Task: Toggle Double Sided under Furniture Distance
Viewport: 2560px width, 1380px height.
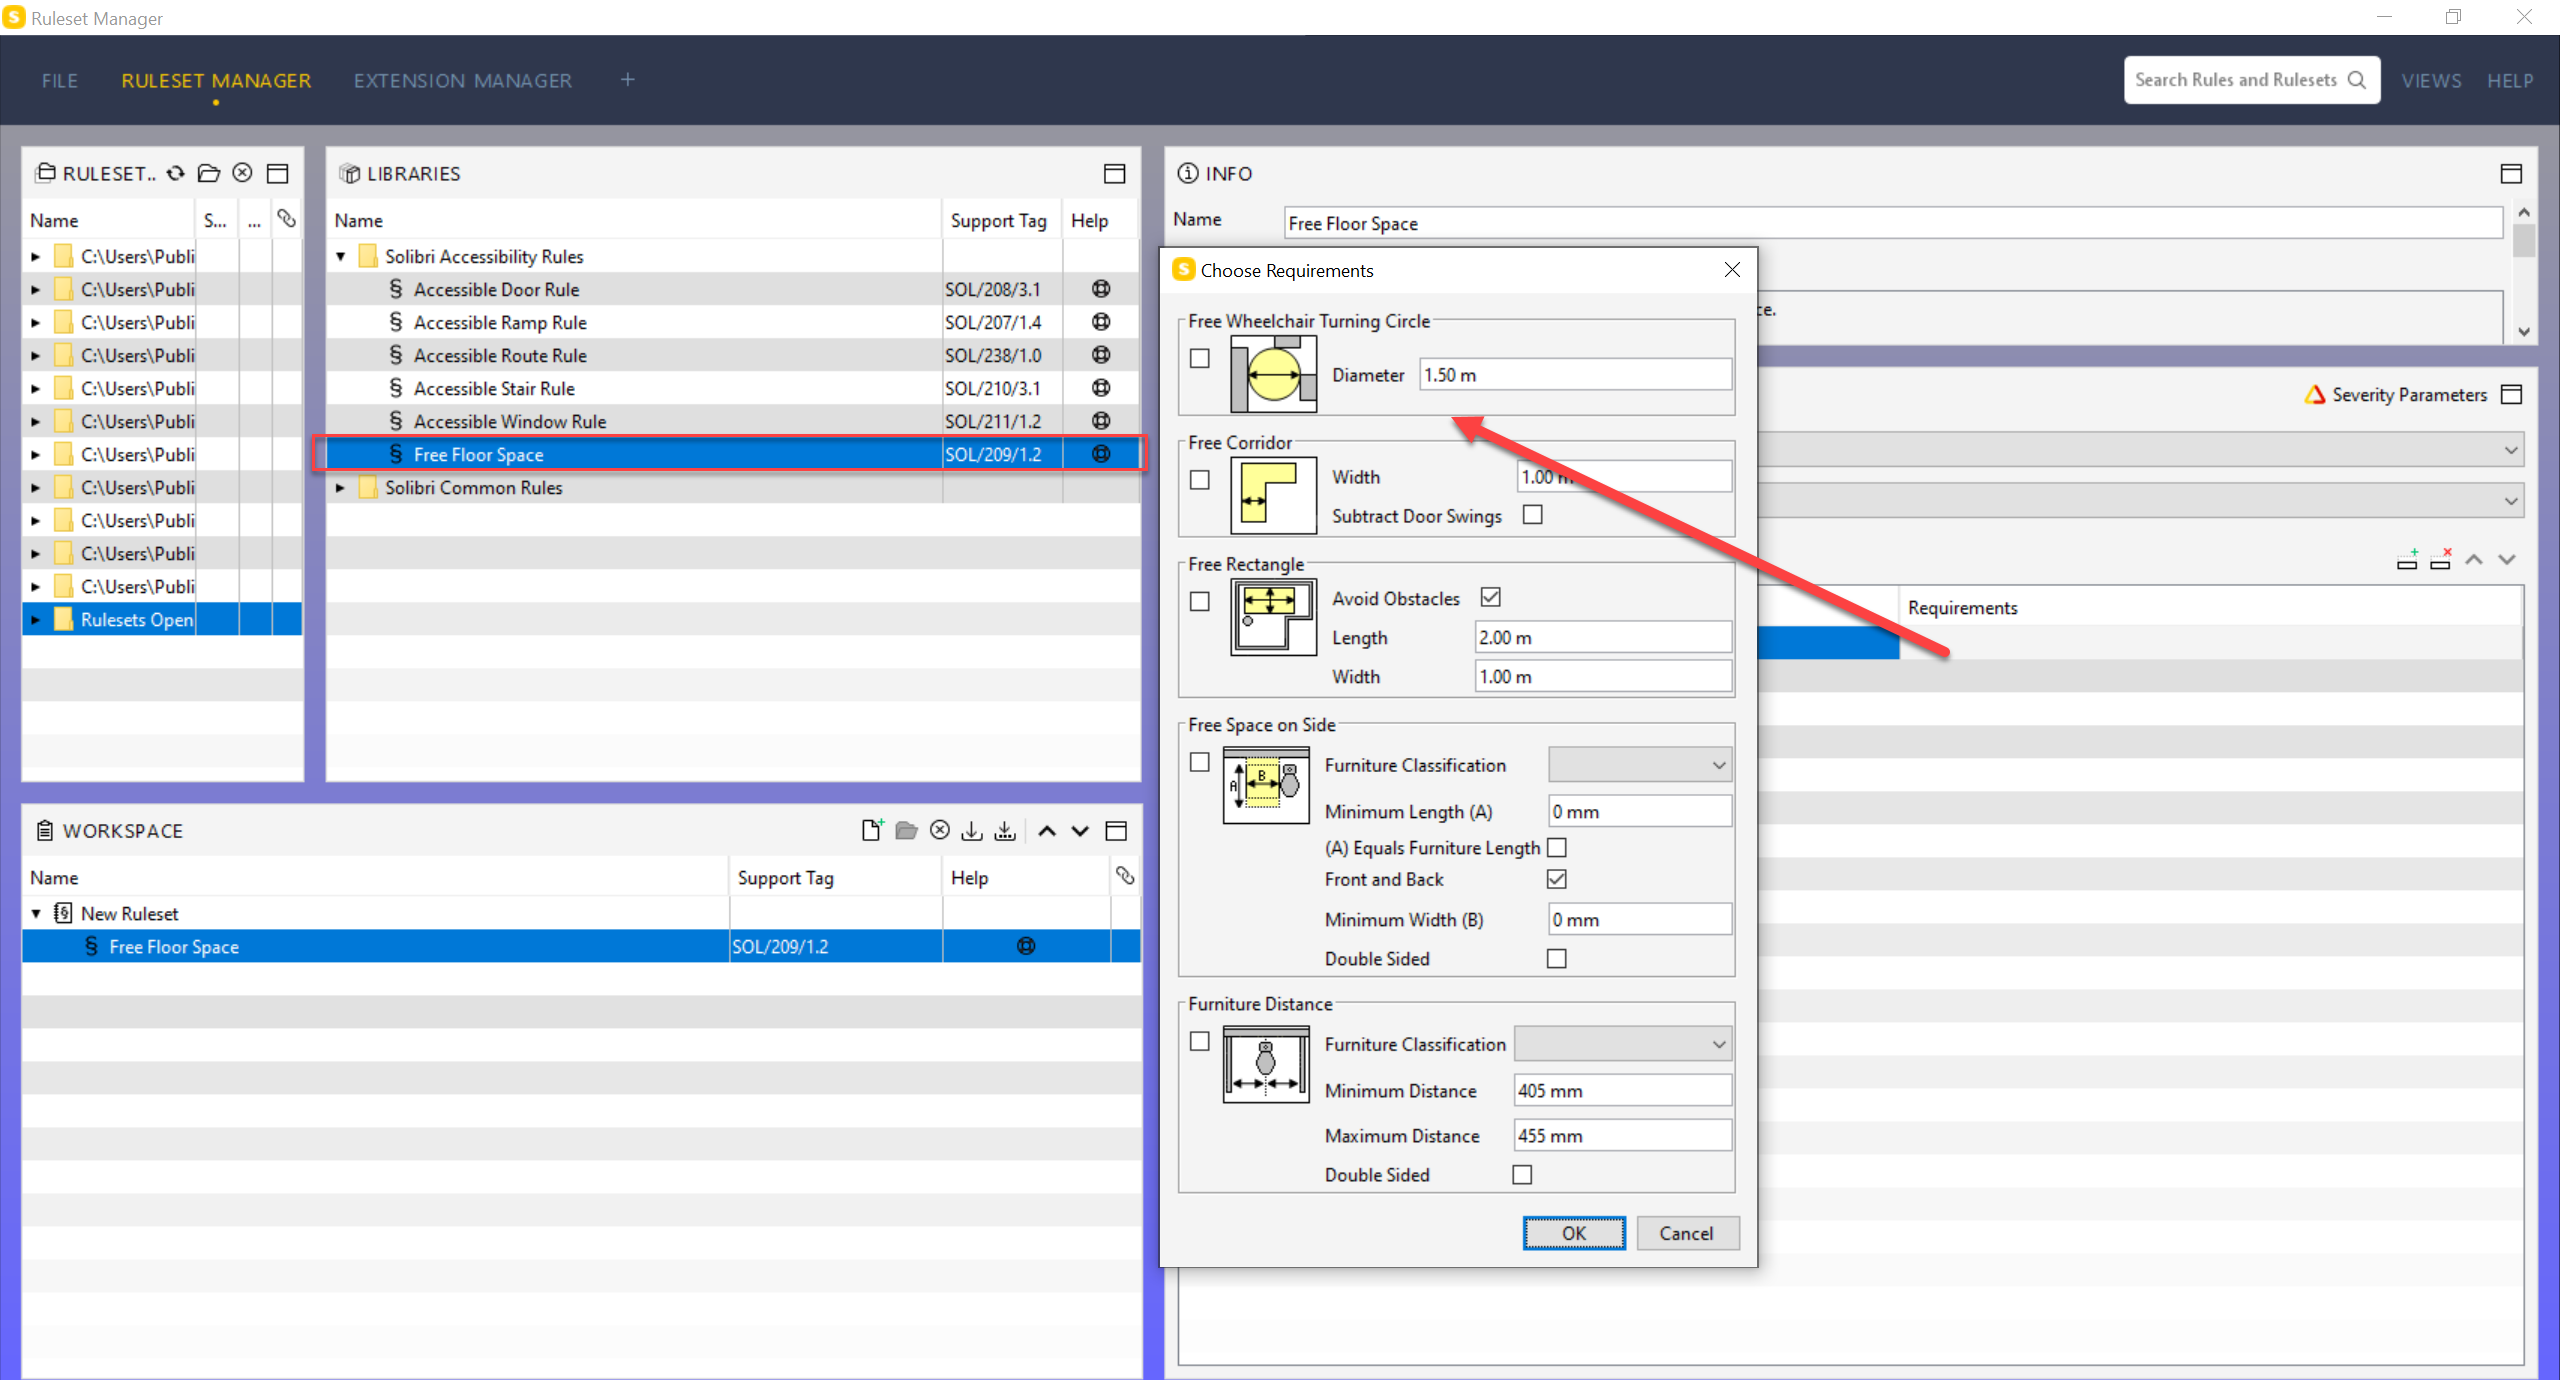Action: [x=1522, y=1174]
